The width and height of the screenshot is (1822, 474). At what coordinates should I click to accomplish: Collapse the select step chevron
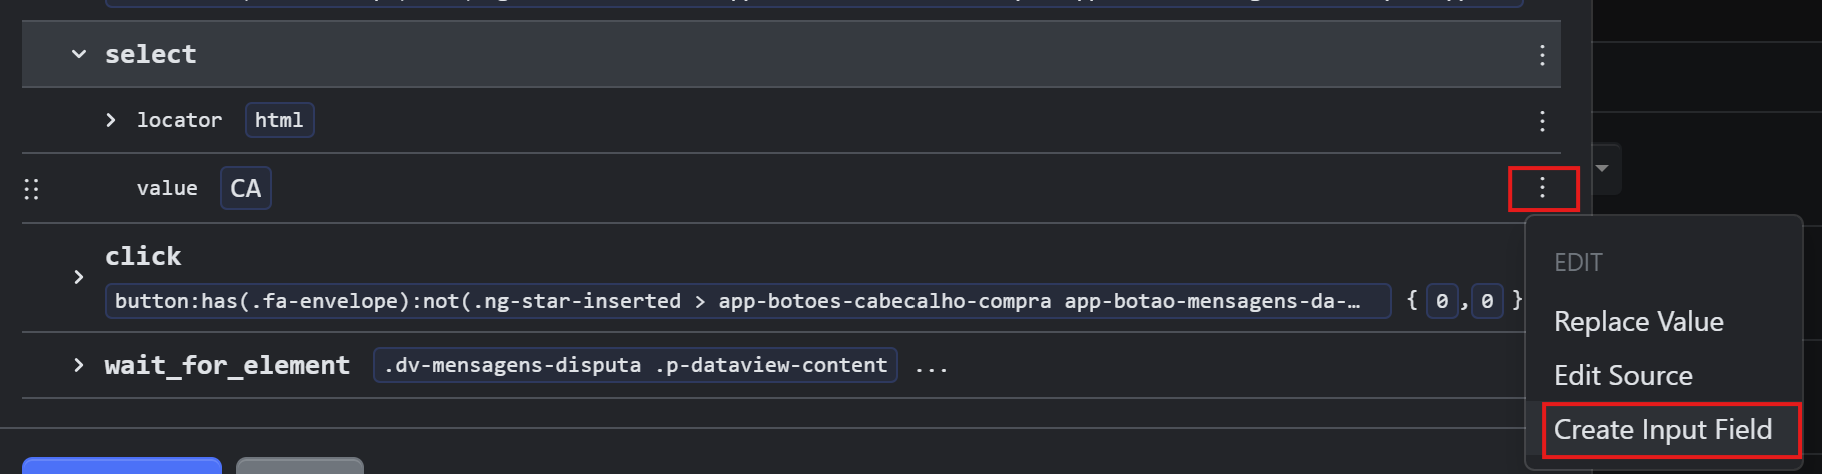79,55
